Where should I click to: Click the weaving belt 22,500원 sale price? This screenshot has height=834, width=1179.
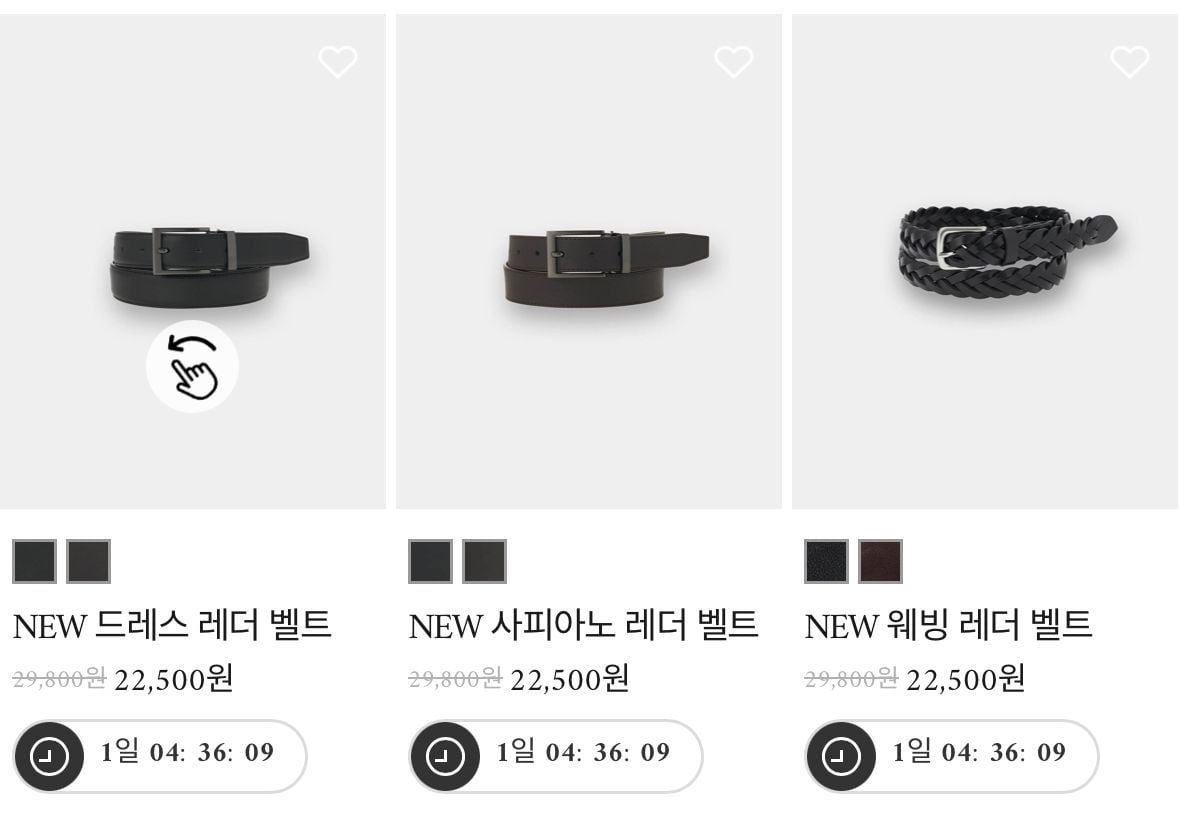coord(965,679)
